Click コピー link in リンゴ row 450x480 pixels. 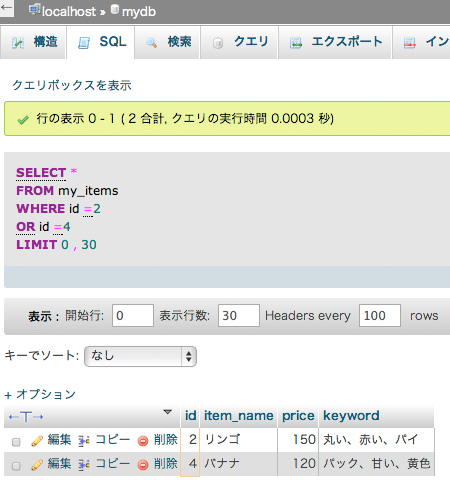tap(113, 440)
